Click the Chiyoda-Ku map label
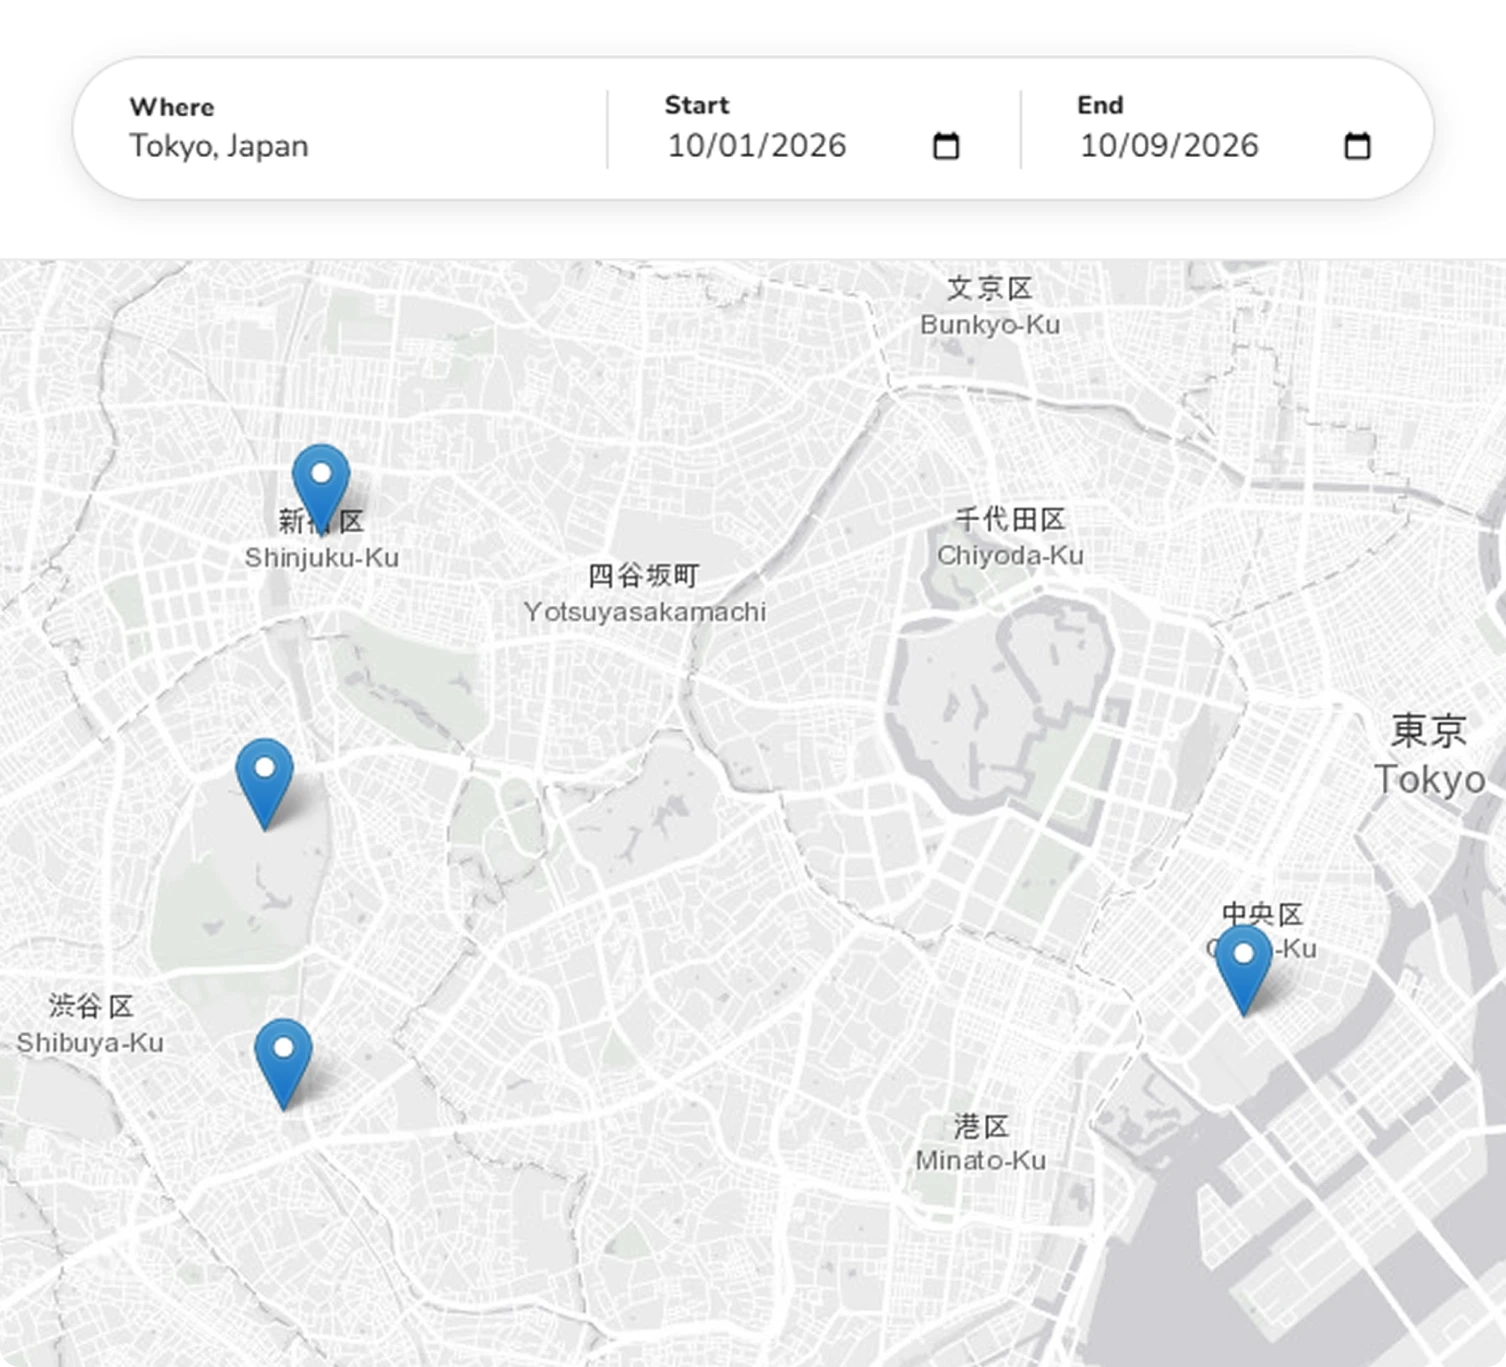Screen dimensions: 1506x1367 1010,537
